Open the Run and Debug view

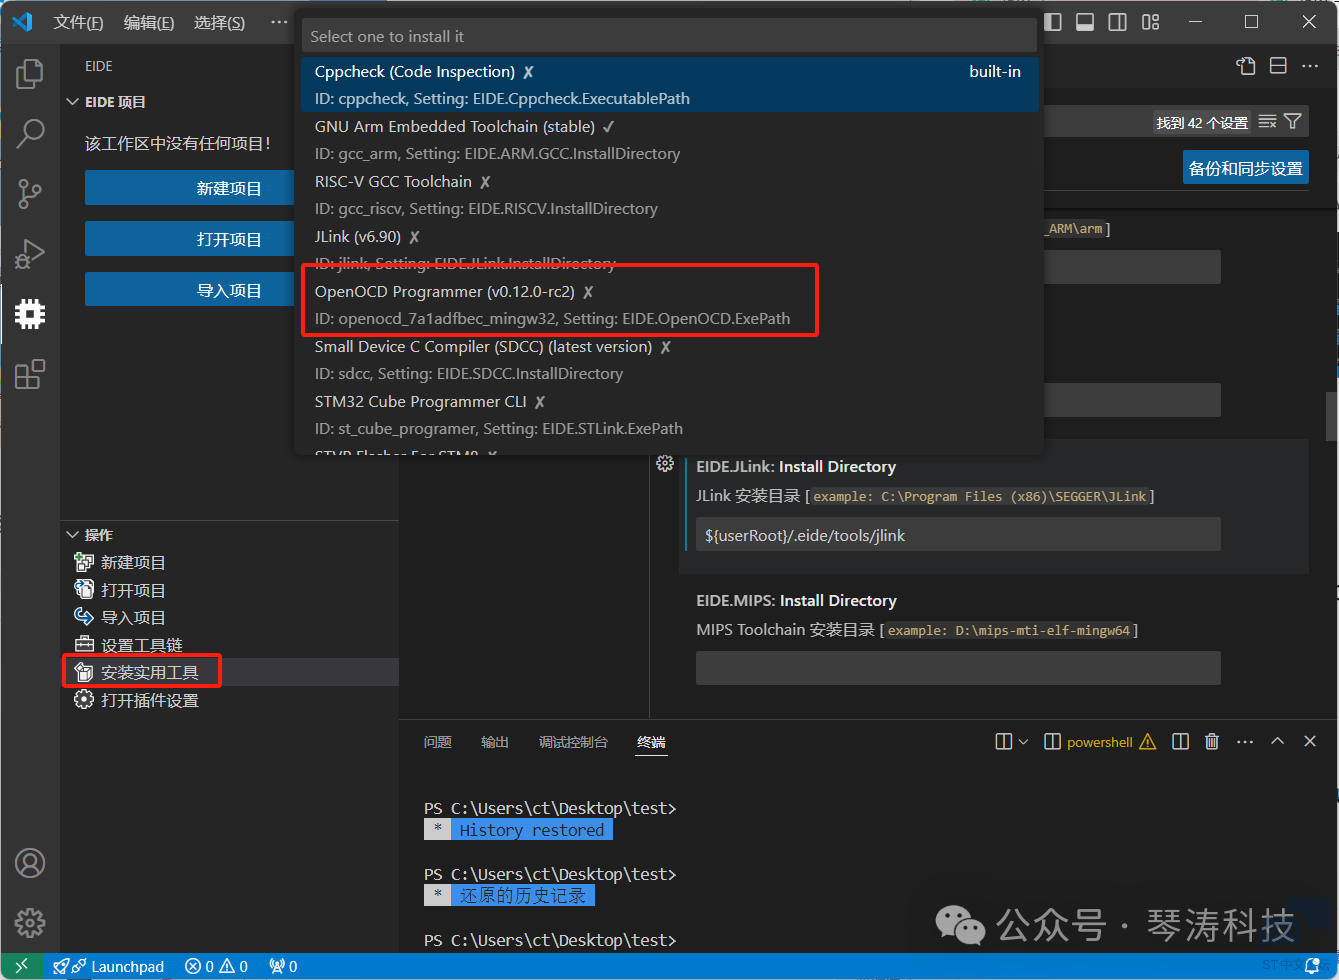30,254
